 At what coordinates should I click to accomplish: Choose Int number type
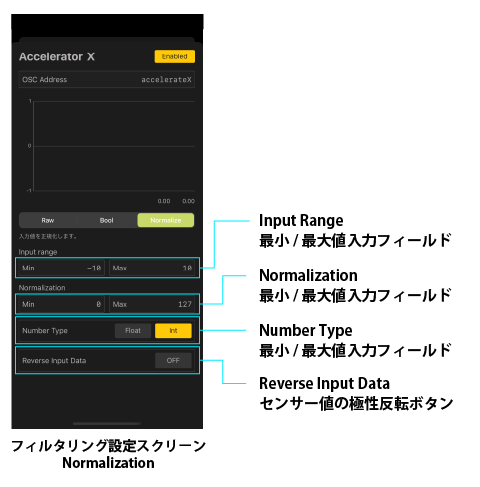[x=173, y=331]
